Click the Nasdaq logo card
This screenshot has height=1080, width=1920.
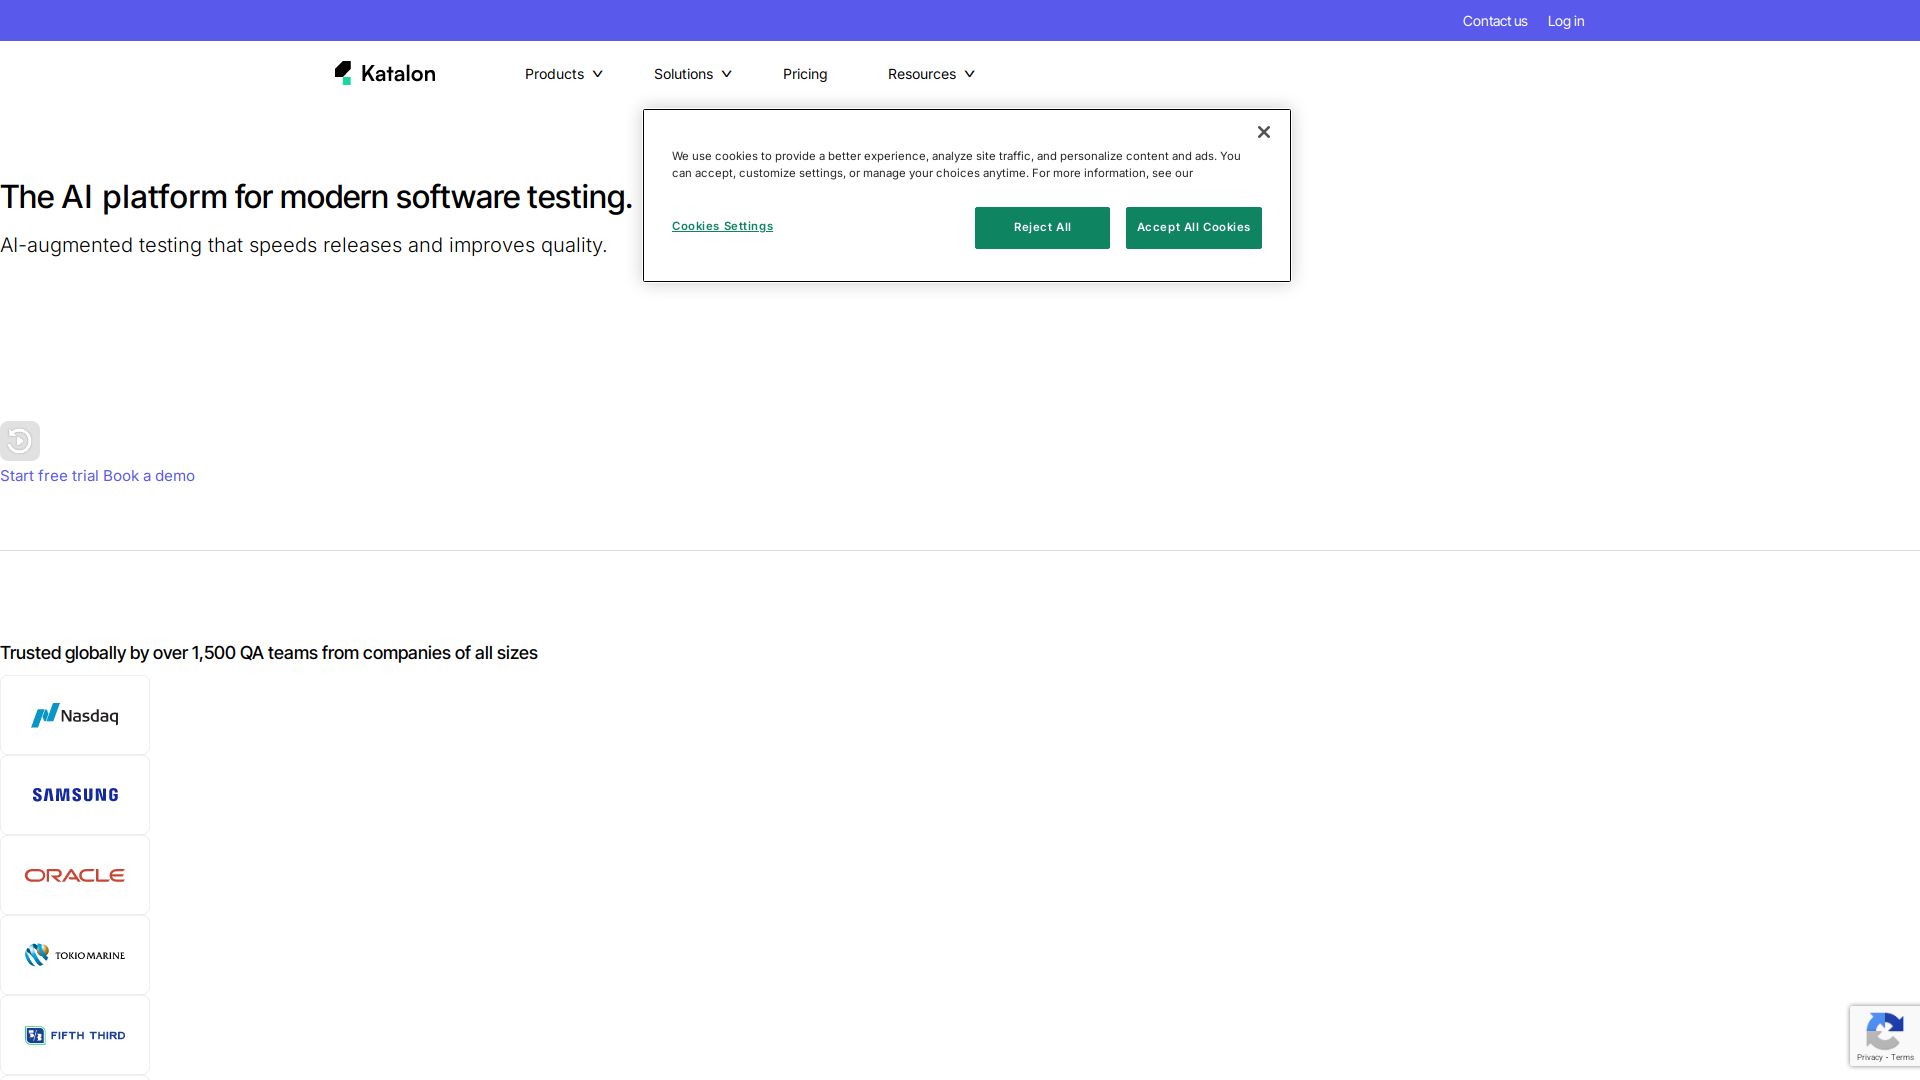pyautogui.click(x=75, y=715)
